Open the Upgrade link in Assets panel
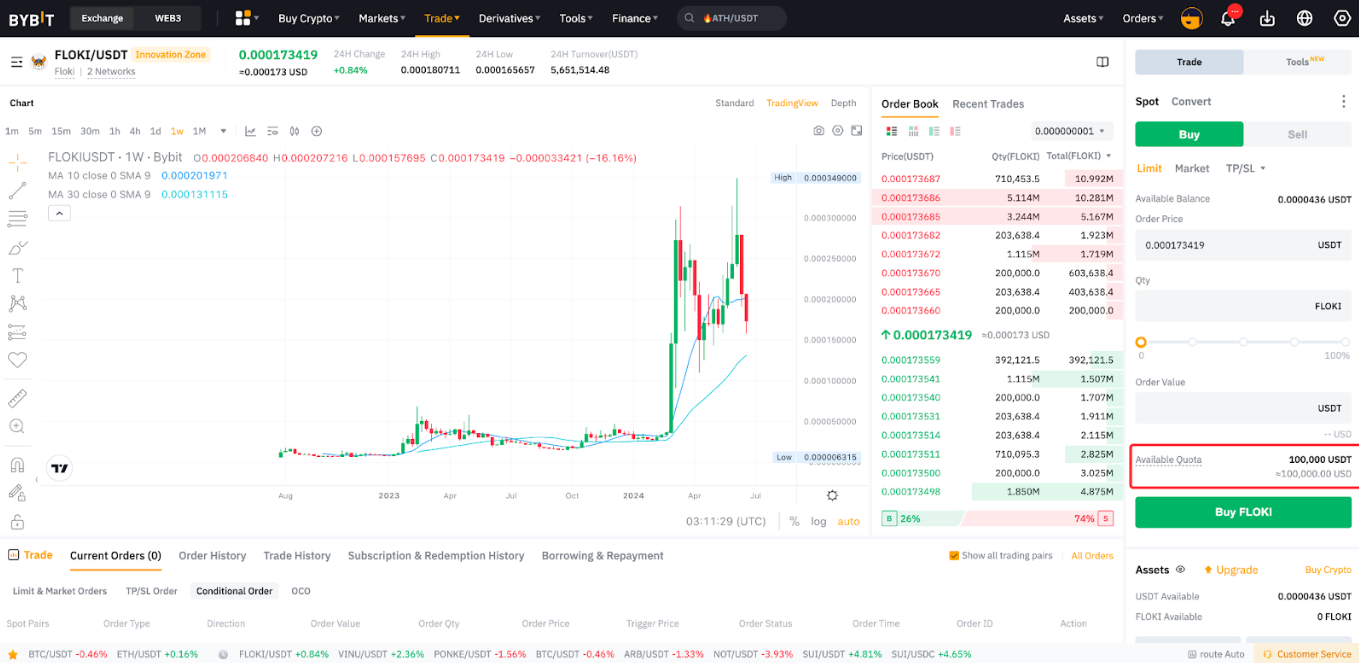1359x663 pixels. [1231, 569]
